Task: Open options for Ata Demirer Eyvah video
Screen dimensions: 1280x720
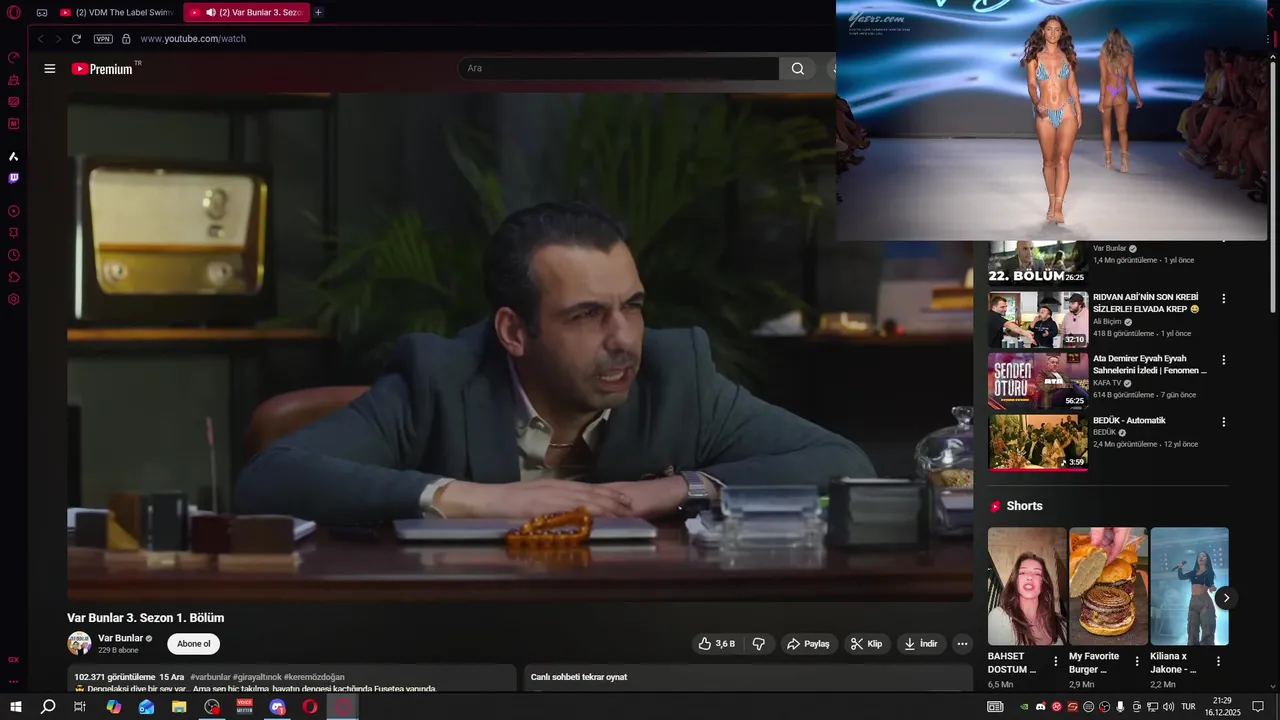Action: [x=1223, y=360]
